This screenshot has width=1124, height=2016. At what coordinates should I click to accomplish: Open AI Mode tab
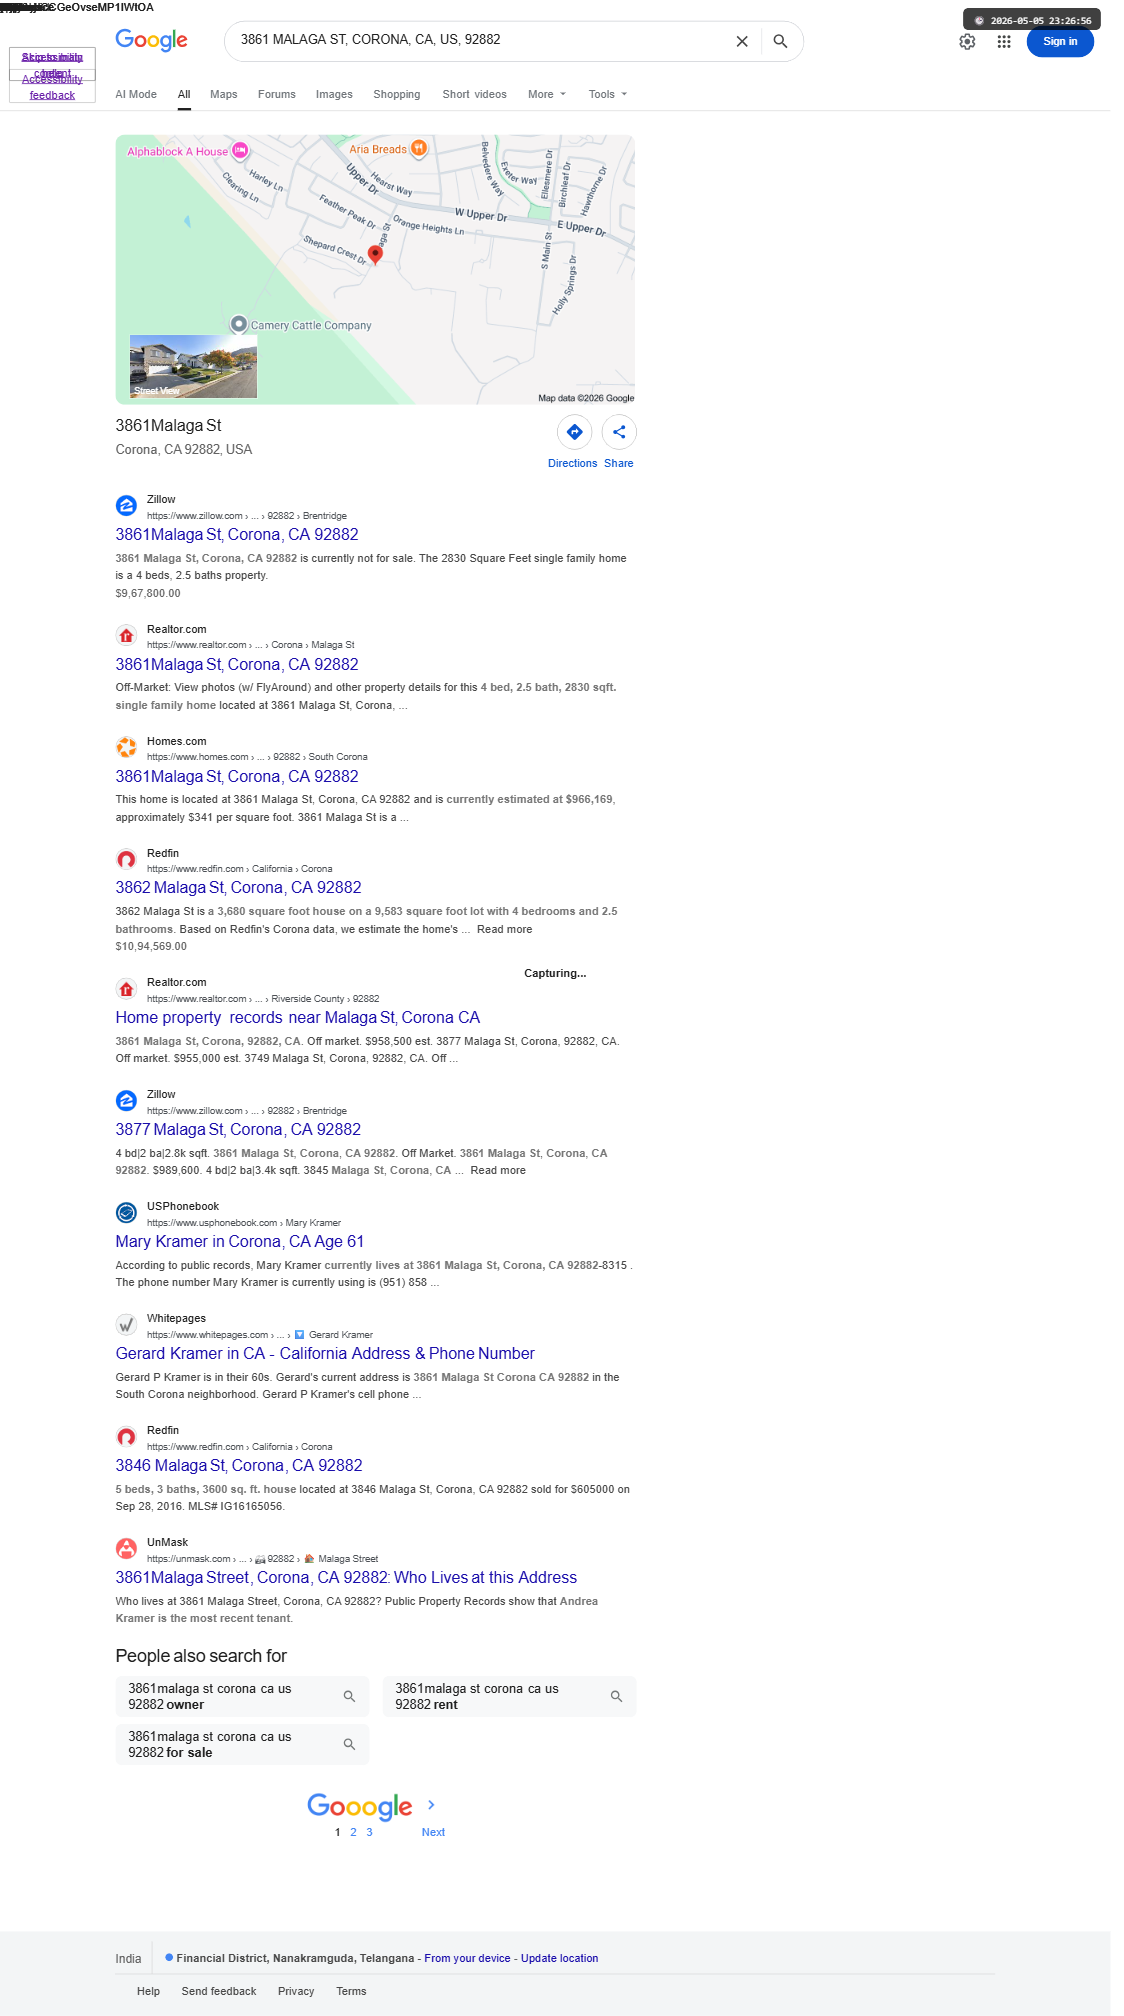[x=136, y=94]
